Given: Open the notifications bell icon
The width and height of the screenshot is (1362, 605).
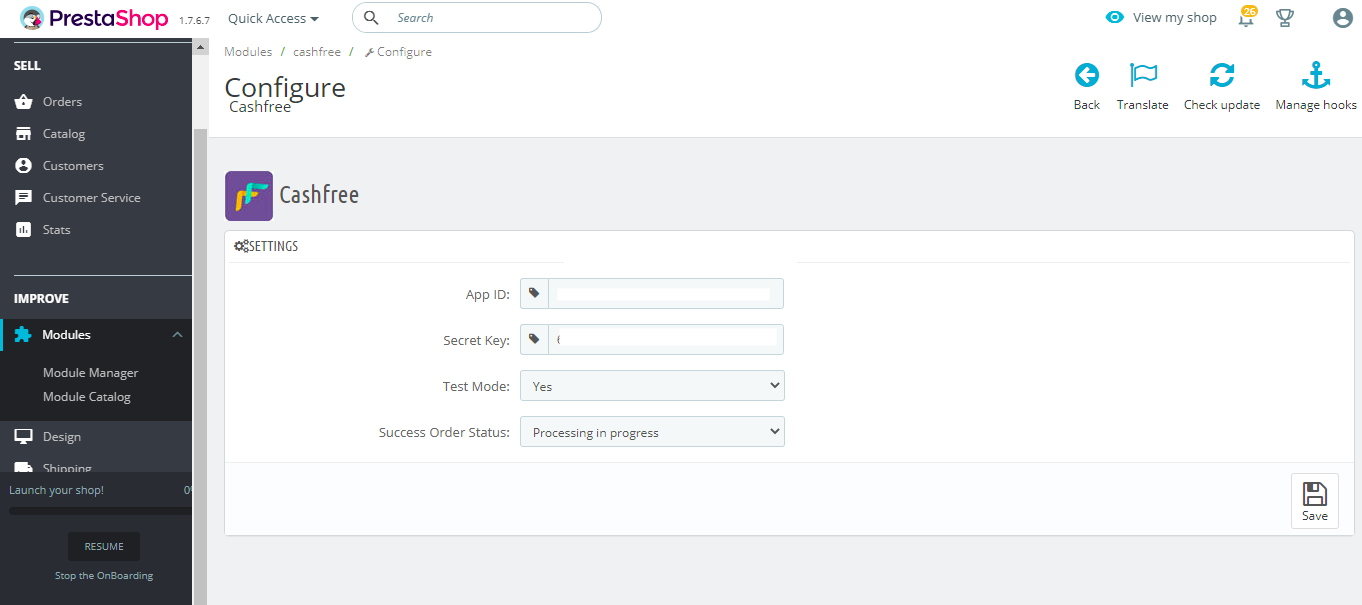Looking at the screenshot, I should coord(1246,18).
